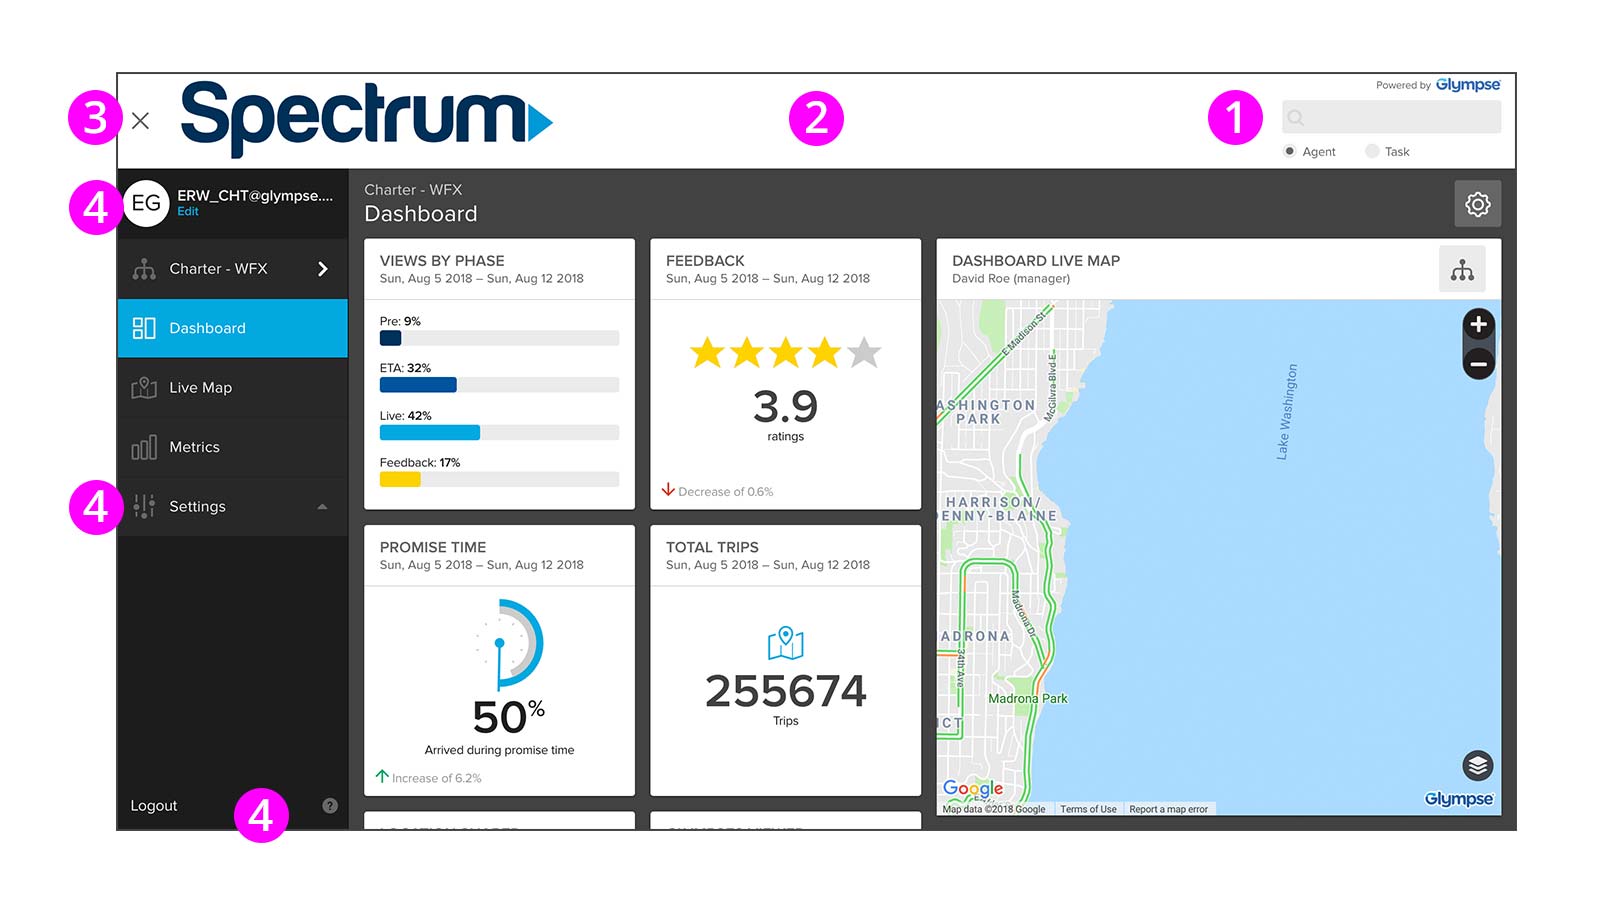Click the Feedback: 17% yellow bar
The width and height of the screenshot is (1600, 902).
point(400,480)
